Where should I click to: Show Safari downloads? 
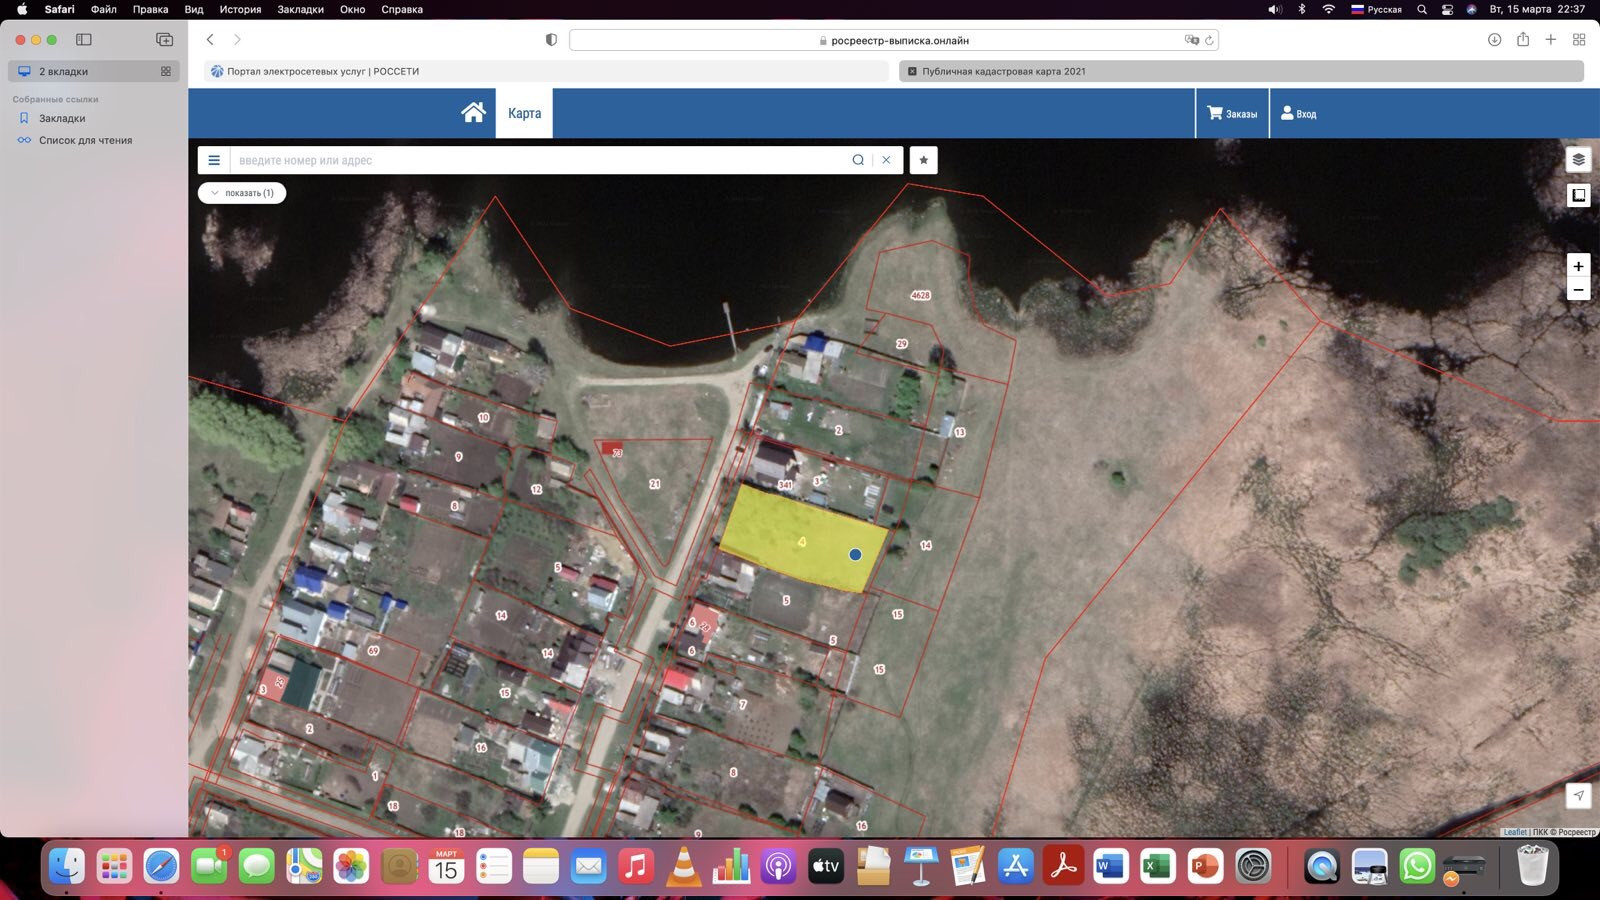[1494, 40]
